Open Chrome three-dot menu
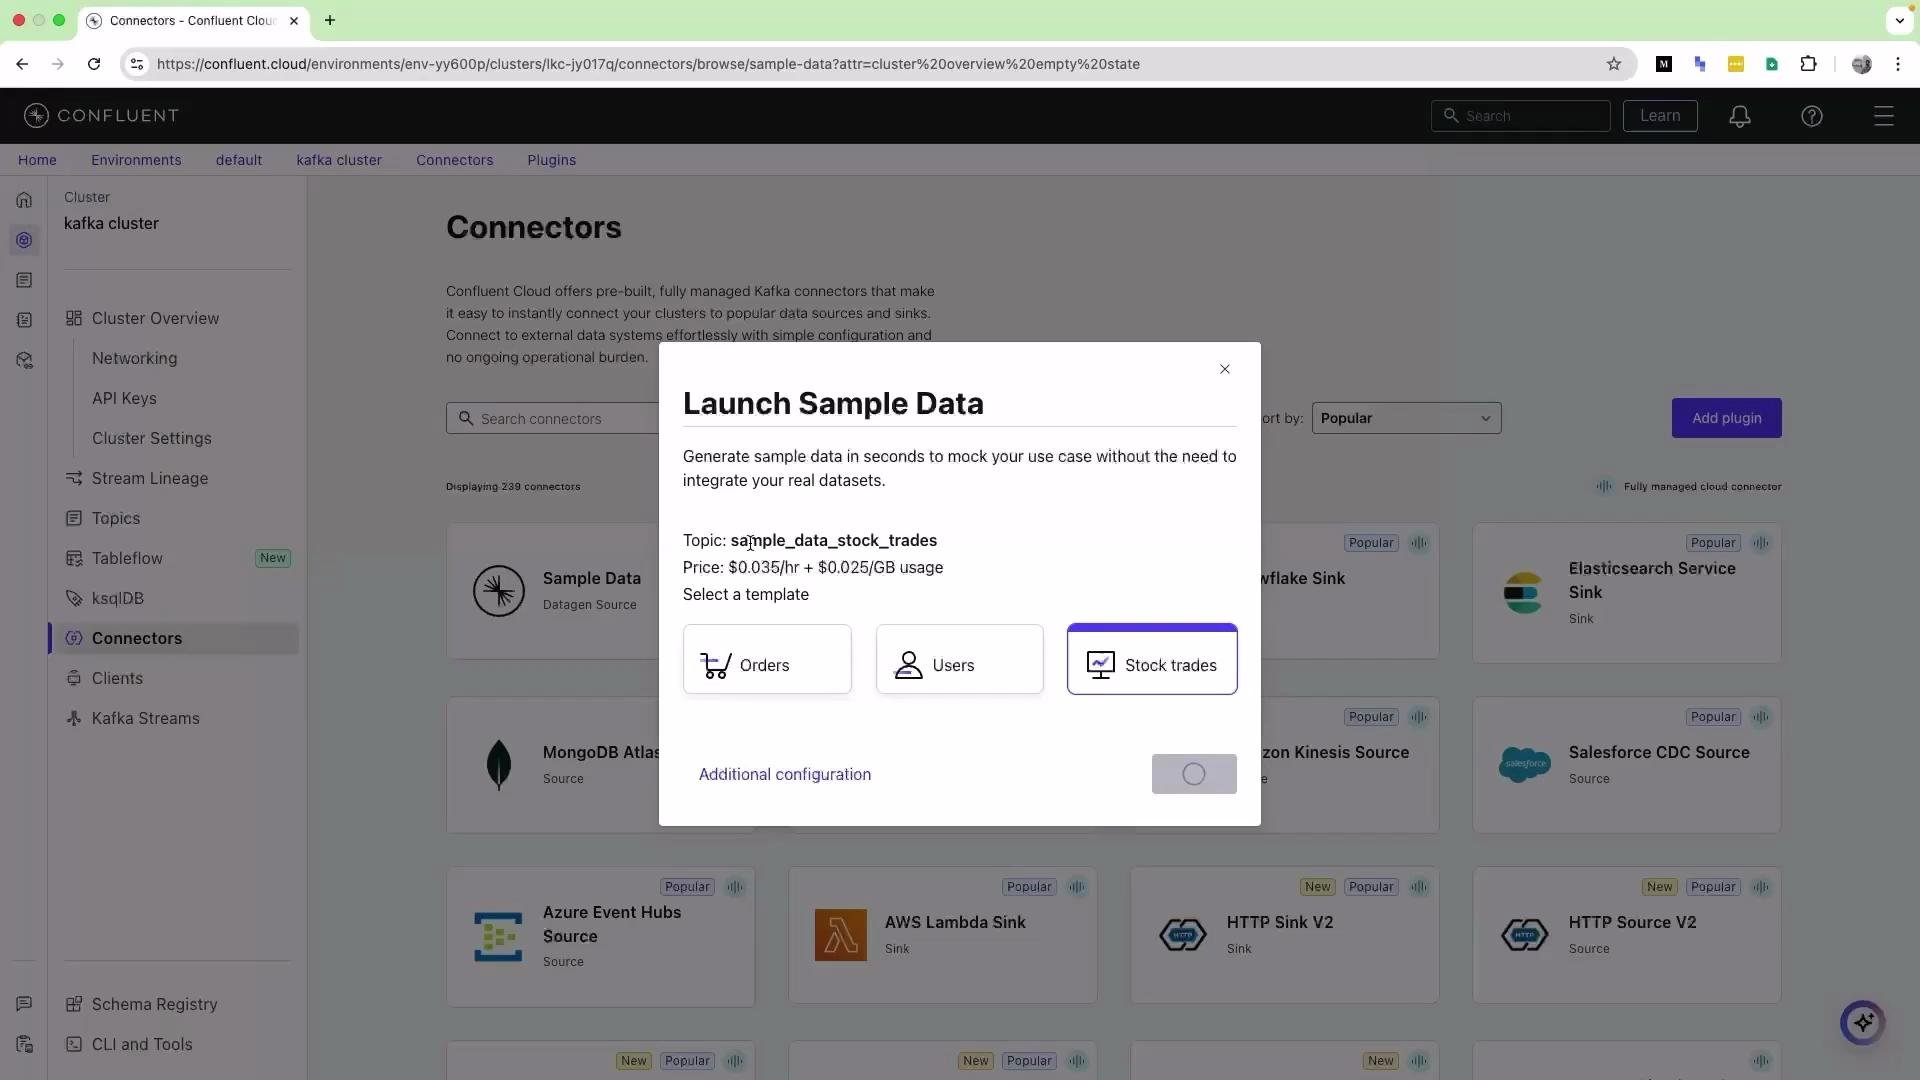 click(1898, 64)
